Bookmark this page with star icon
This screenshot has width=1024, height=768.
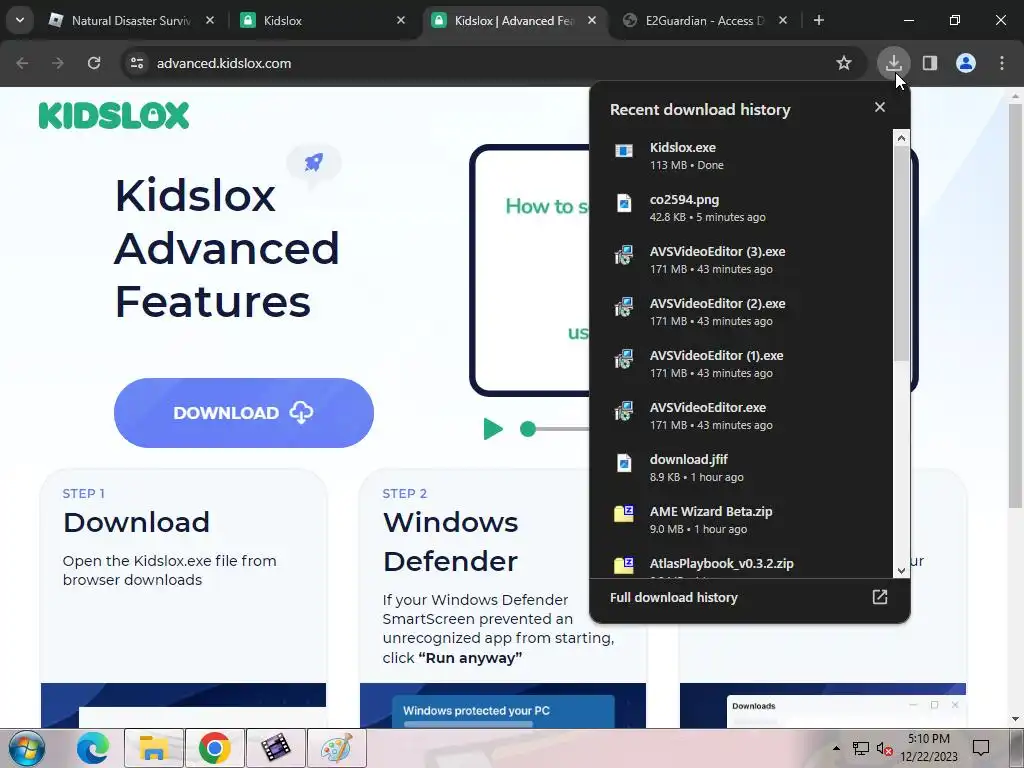(x=844, y=63)
